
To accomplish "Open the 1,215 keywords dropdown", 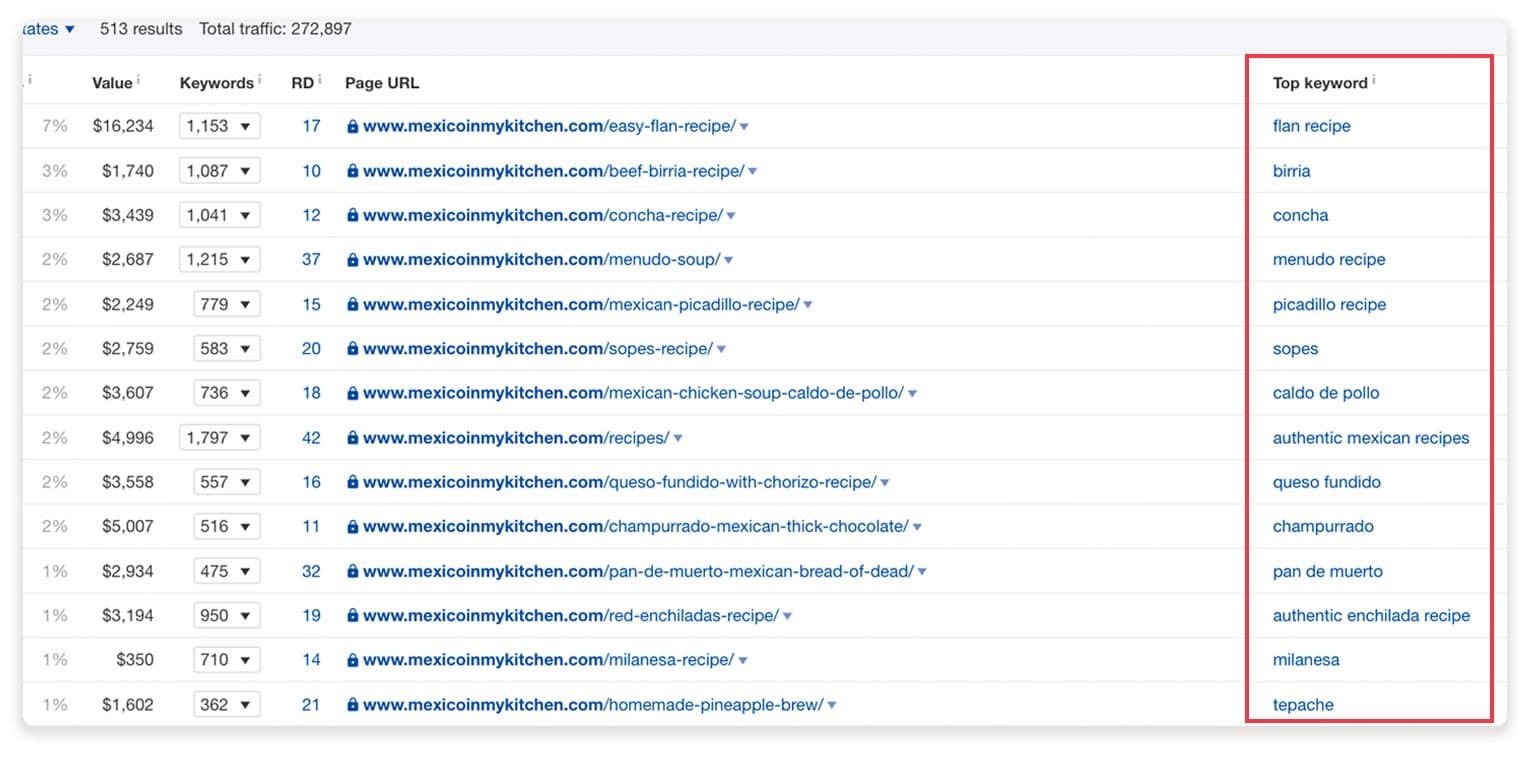I will (220, 259).
